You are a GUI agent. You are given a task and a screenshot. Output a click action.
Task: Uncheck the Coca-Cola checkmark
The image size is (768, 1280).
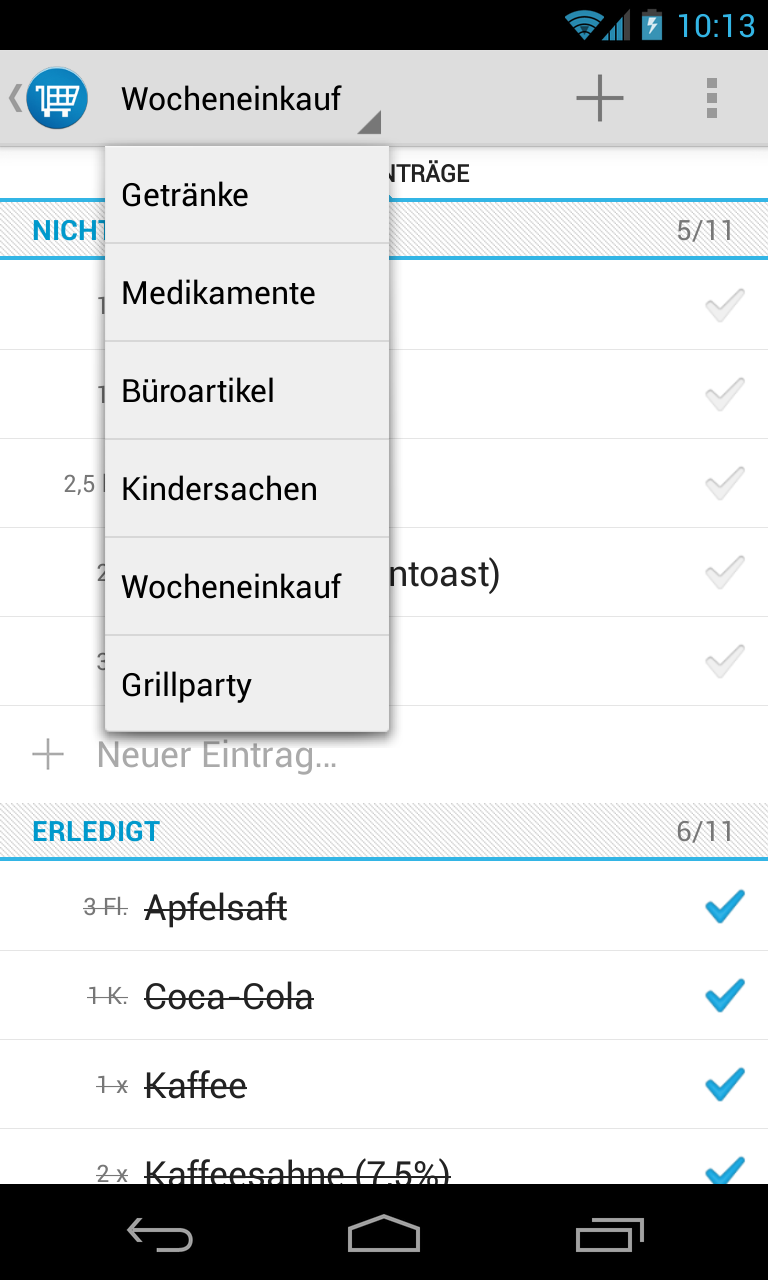(725, 996)
